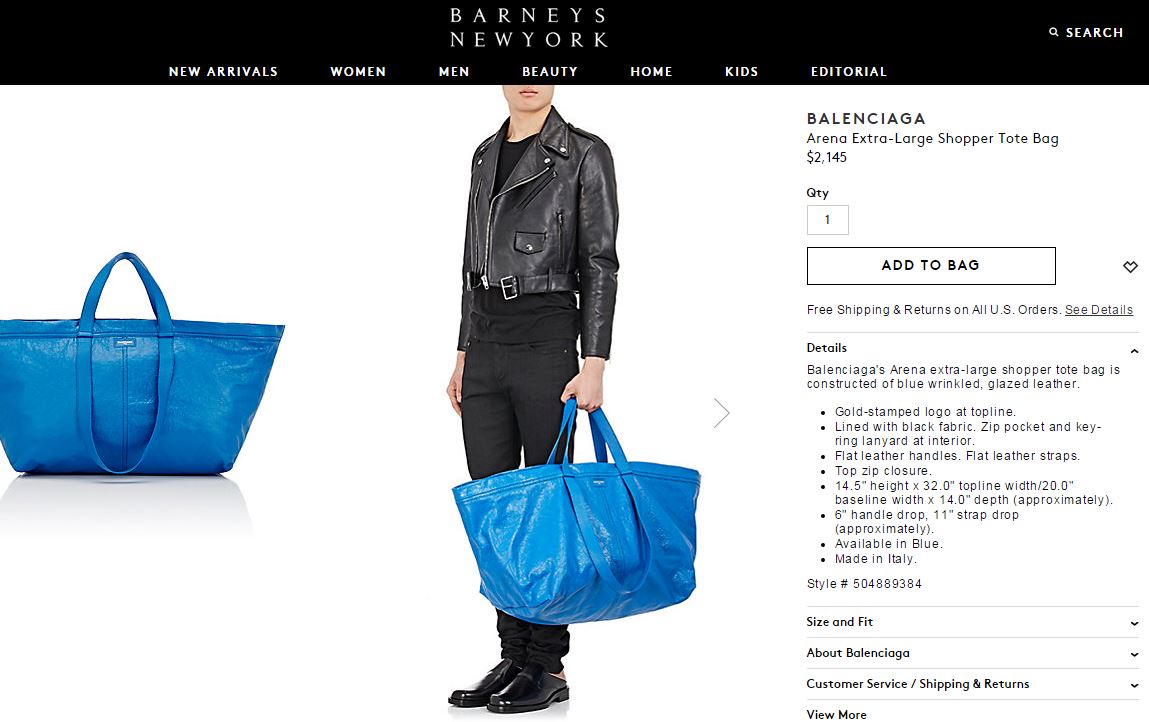The width and height of the screenshot is (1149, 722).
Task: Open the Beauty menu
Action: 550,72
